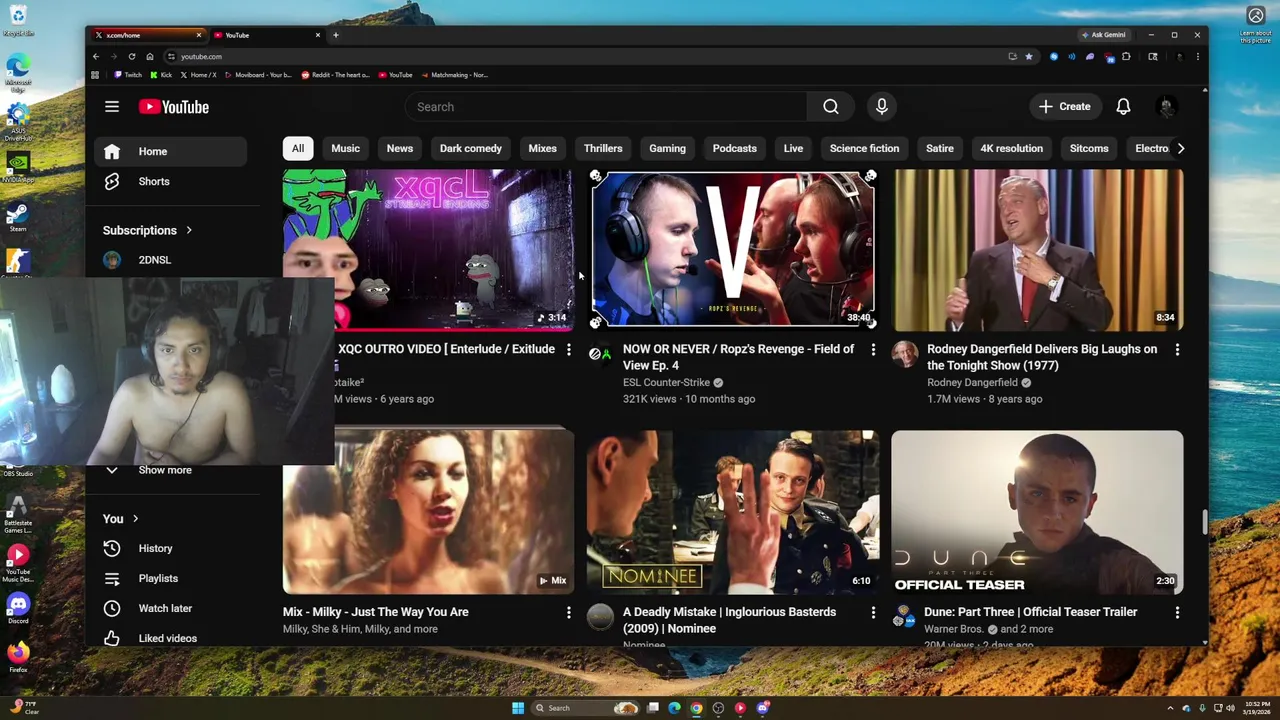
Task: Select the Music filter chip
Action: tap(345, 148)
